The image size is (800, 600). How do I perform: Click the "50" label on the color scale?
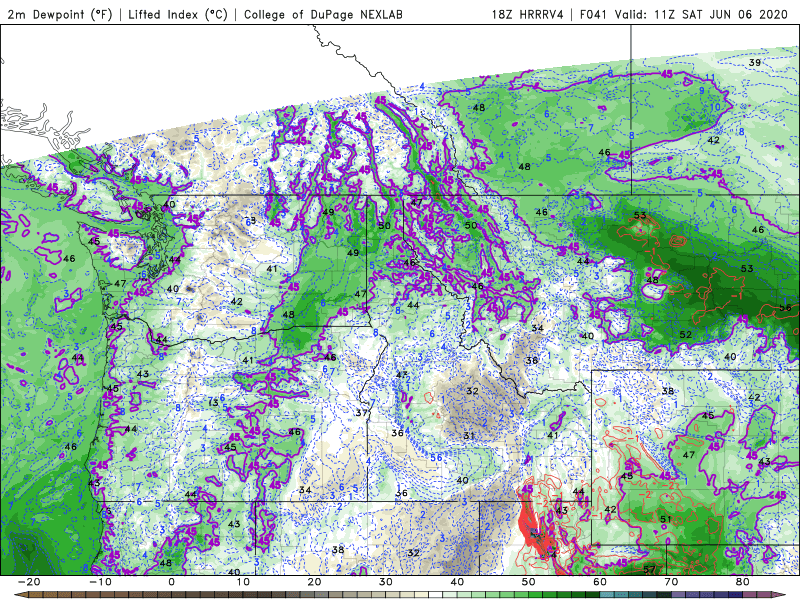click(529, 582)
